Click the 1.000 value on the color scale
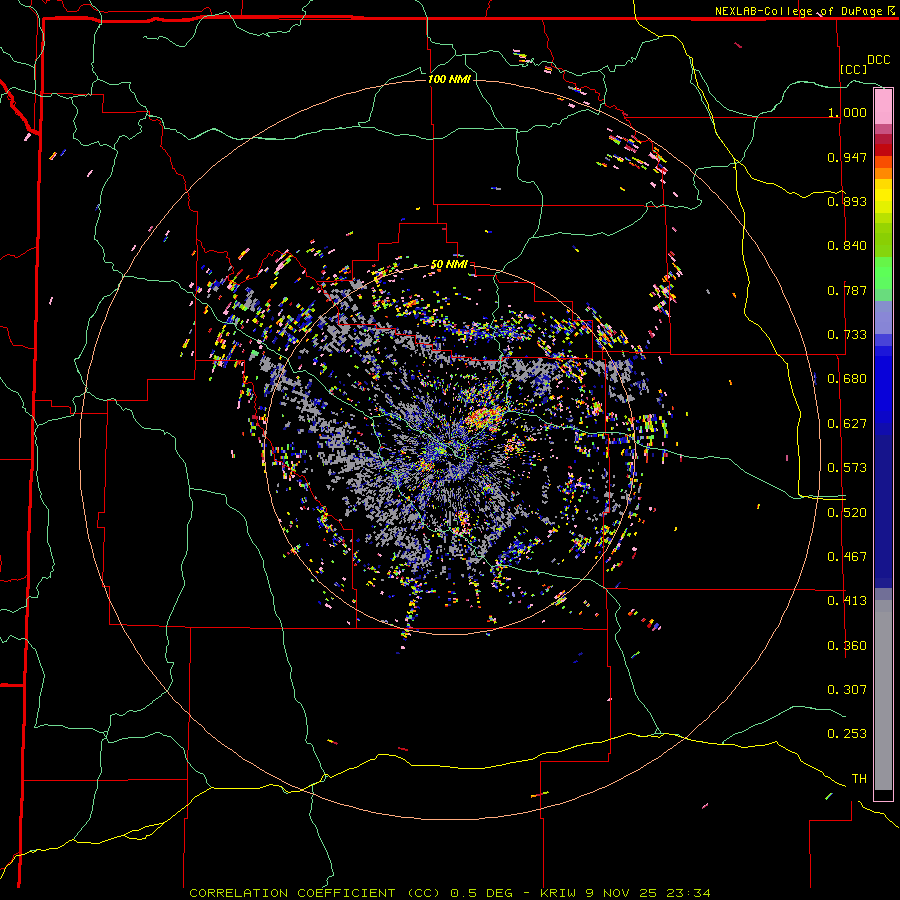Viewport: 900px width, 900px height. pyautogui.click(x=847, y=112)
